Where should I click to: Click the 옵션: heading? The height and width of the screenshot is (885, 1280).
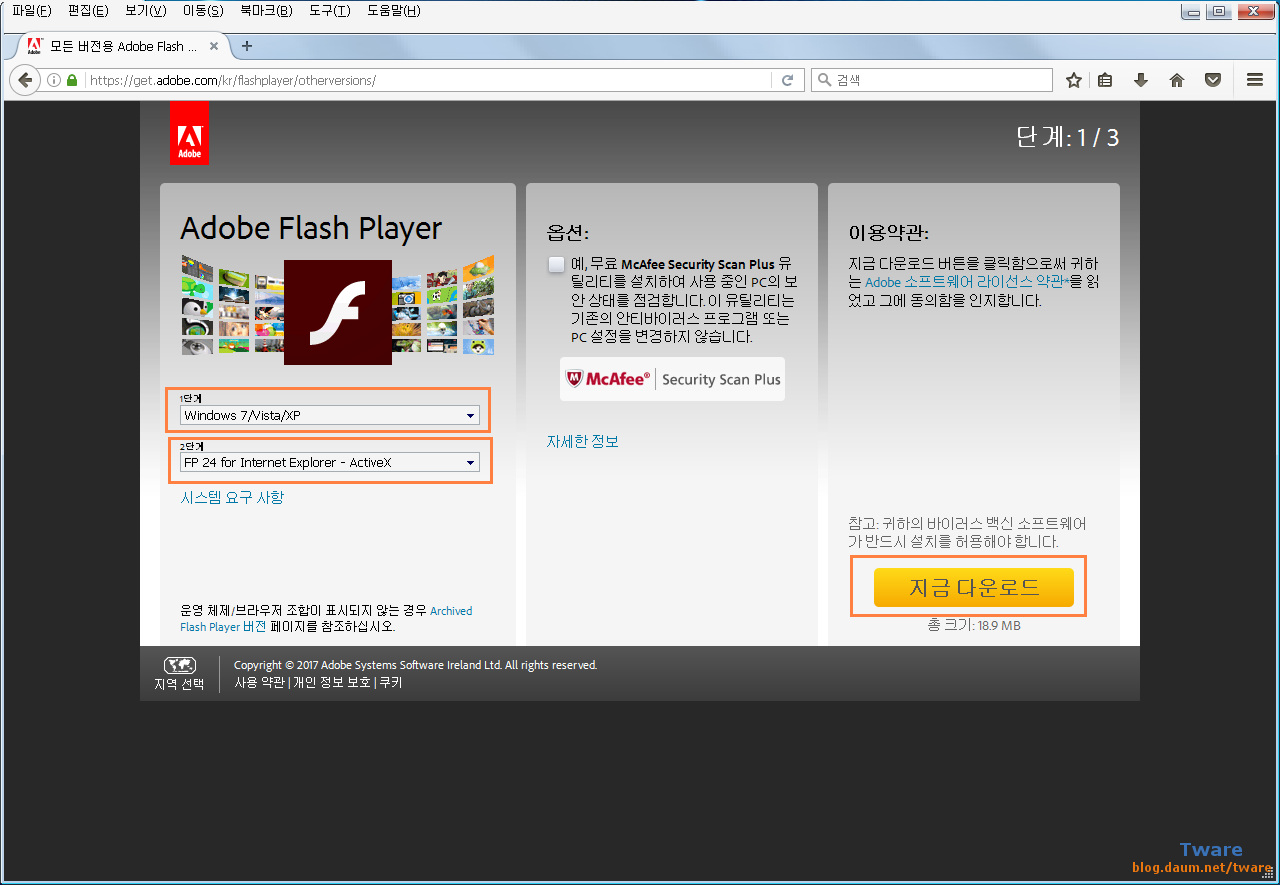click(x=568, y=233)
